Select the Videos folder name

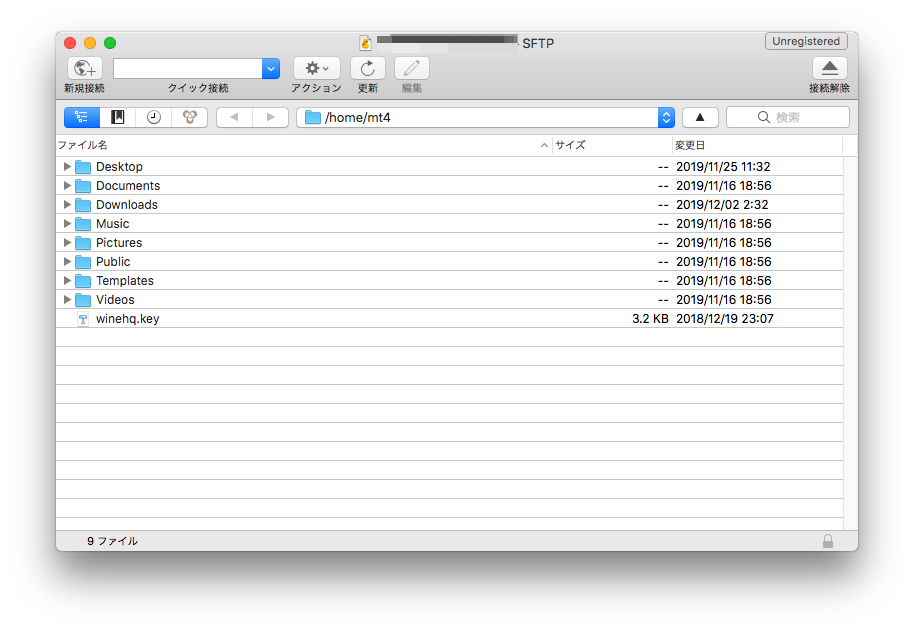click(x=115, y=299)
